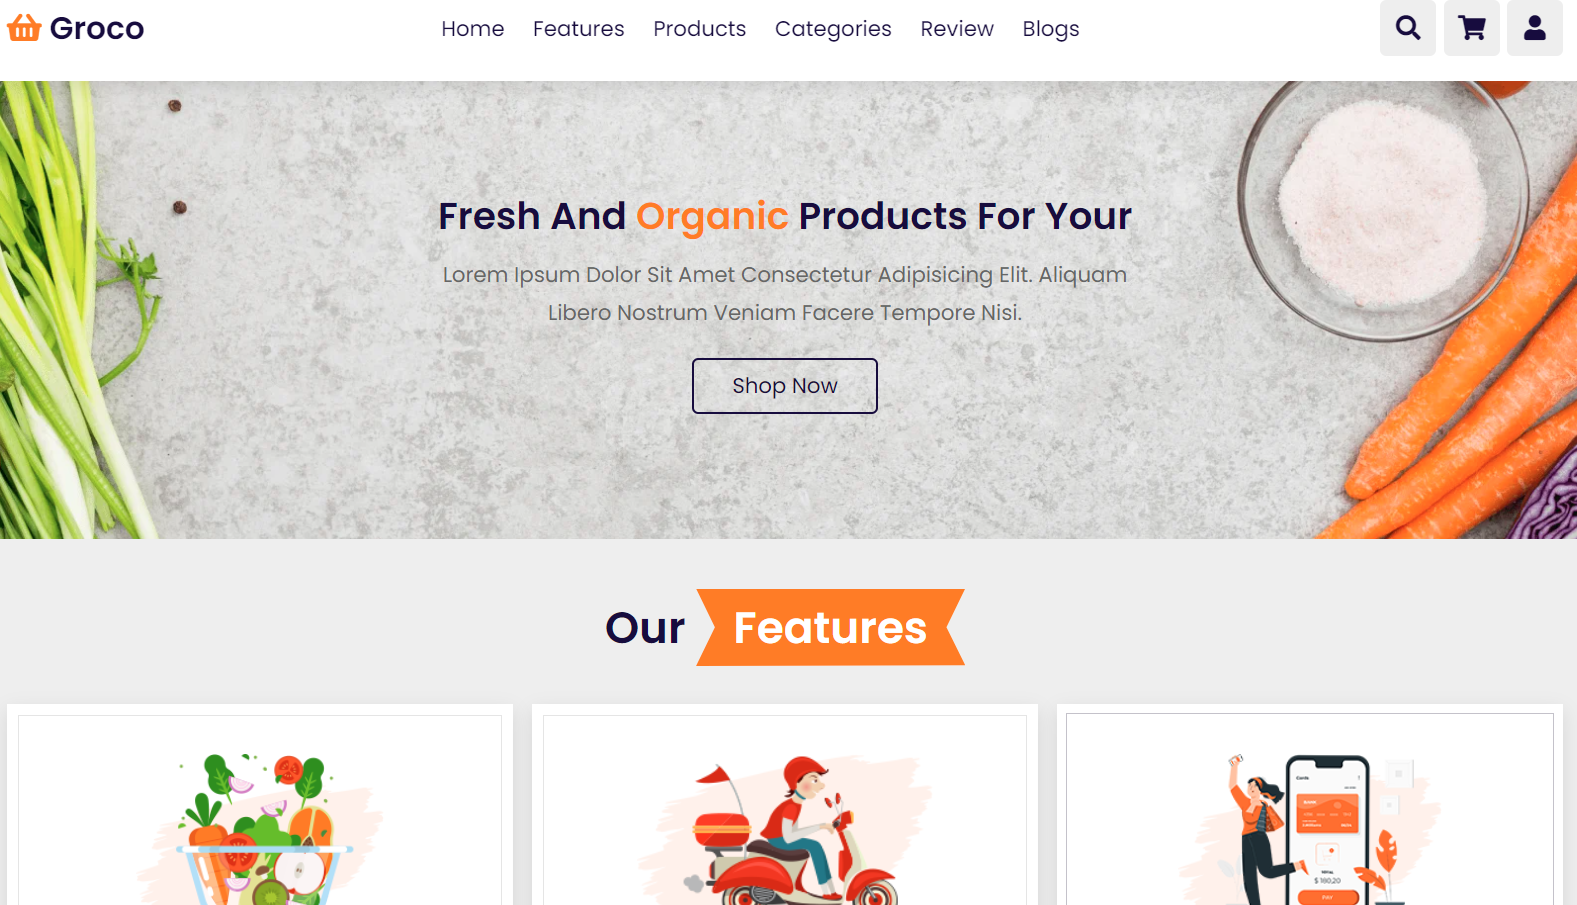
Task: Jump to the Review section
Action: pos(957,29)
